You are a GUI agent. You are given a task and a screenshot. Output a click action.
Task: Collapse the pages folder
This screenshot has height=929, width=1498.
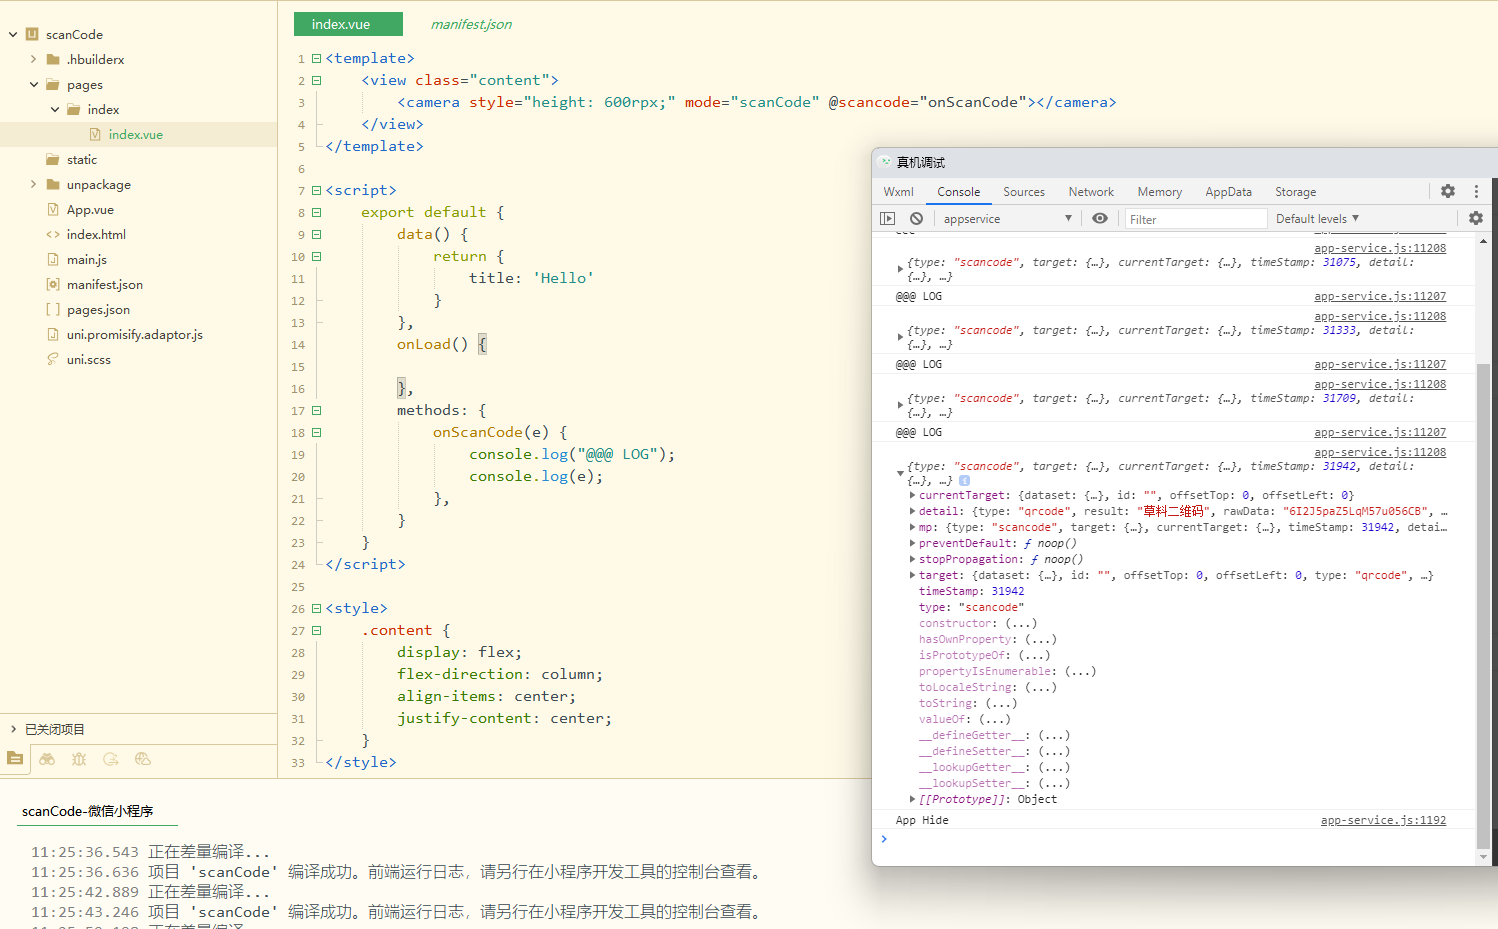[x=34, y=84]
